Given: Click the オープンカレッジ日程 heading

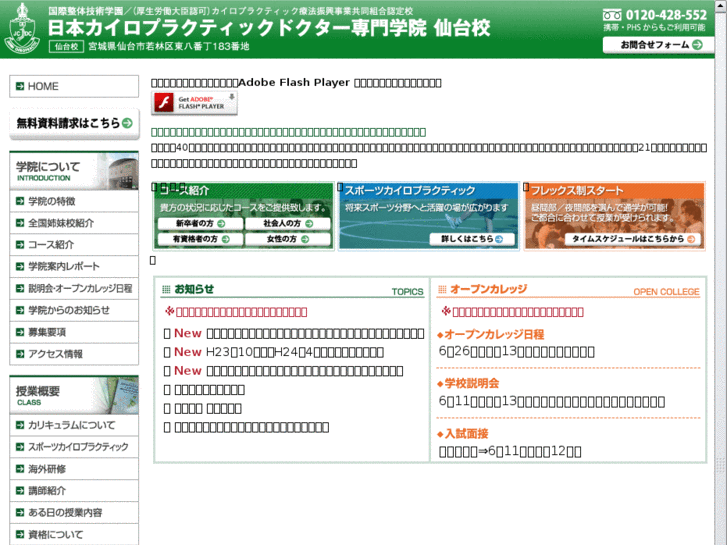Looking at the screenshot, I should tap(494, 334).
